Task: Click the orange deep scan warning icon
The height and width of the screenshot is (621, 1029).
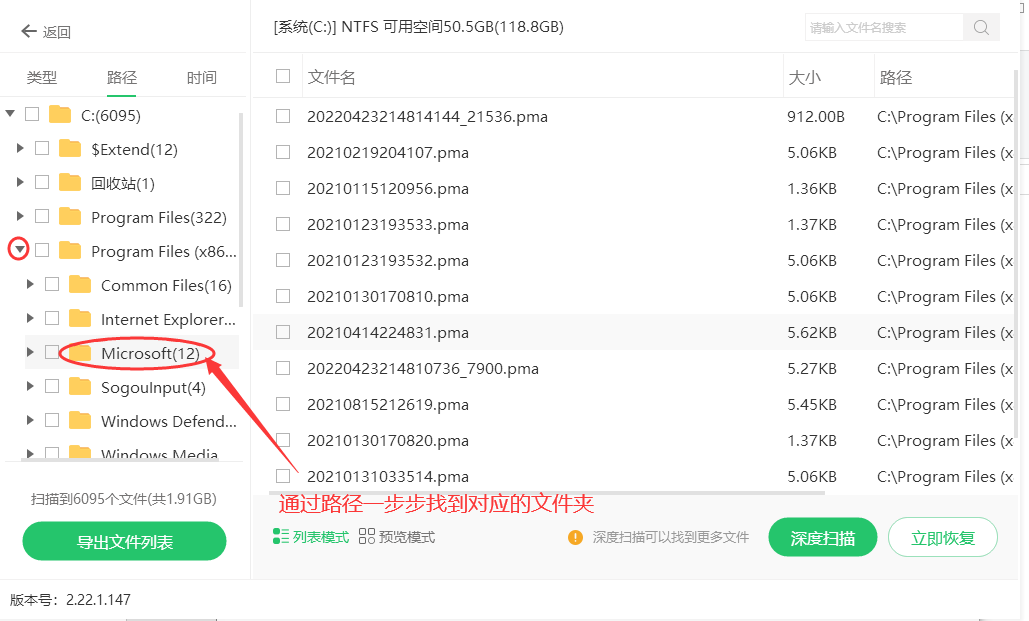Action: click(x=575, y=537)
